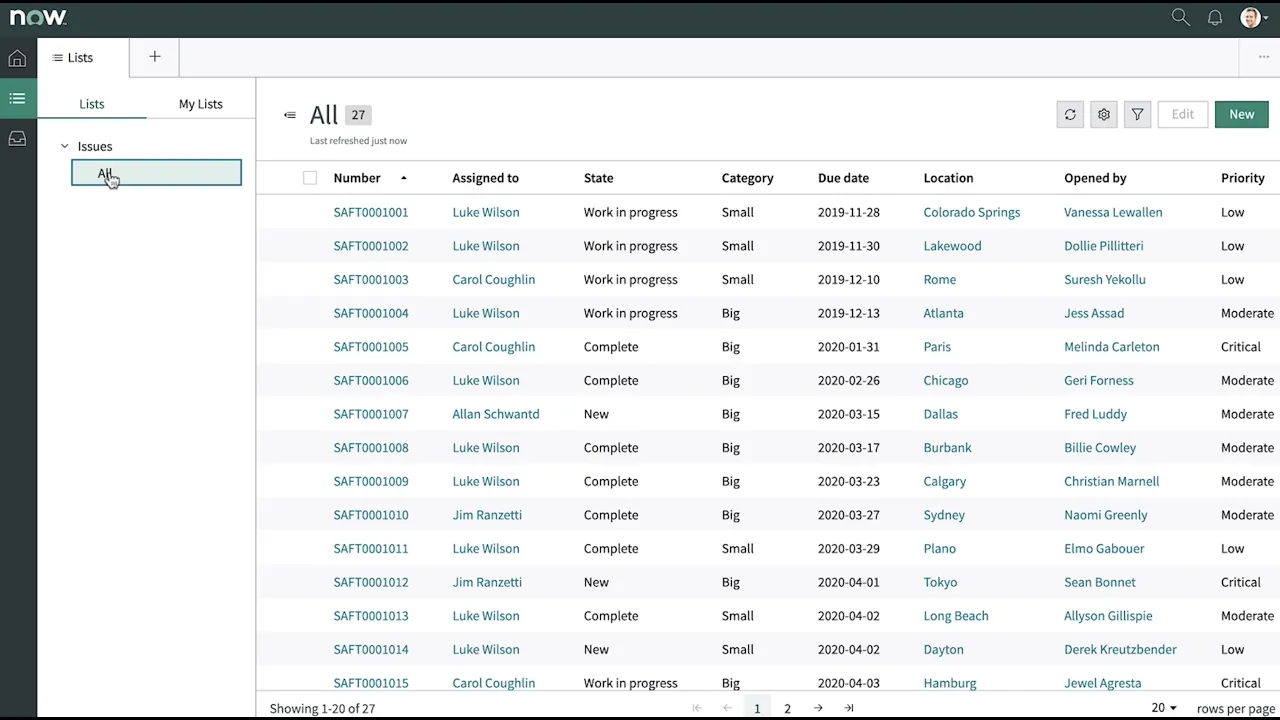Go home using the house icon
Screen dimensions: 1280x720
pos(17,59)
